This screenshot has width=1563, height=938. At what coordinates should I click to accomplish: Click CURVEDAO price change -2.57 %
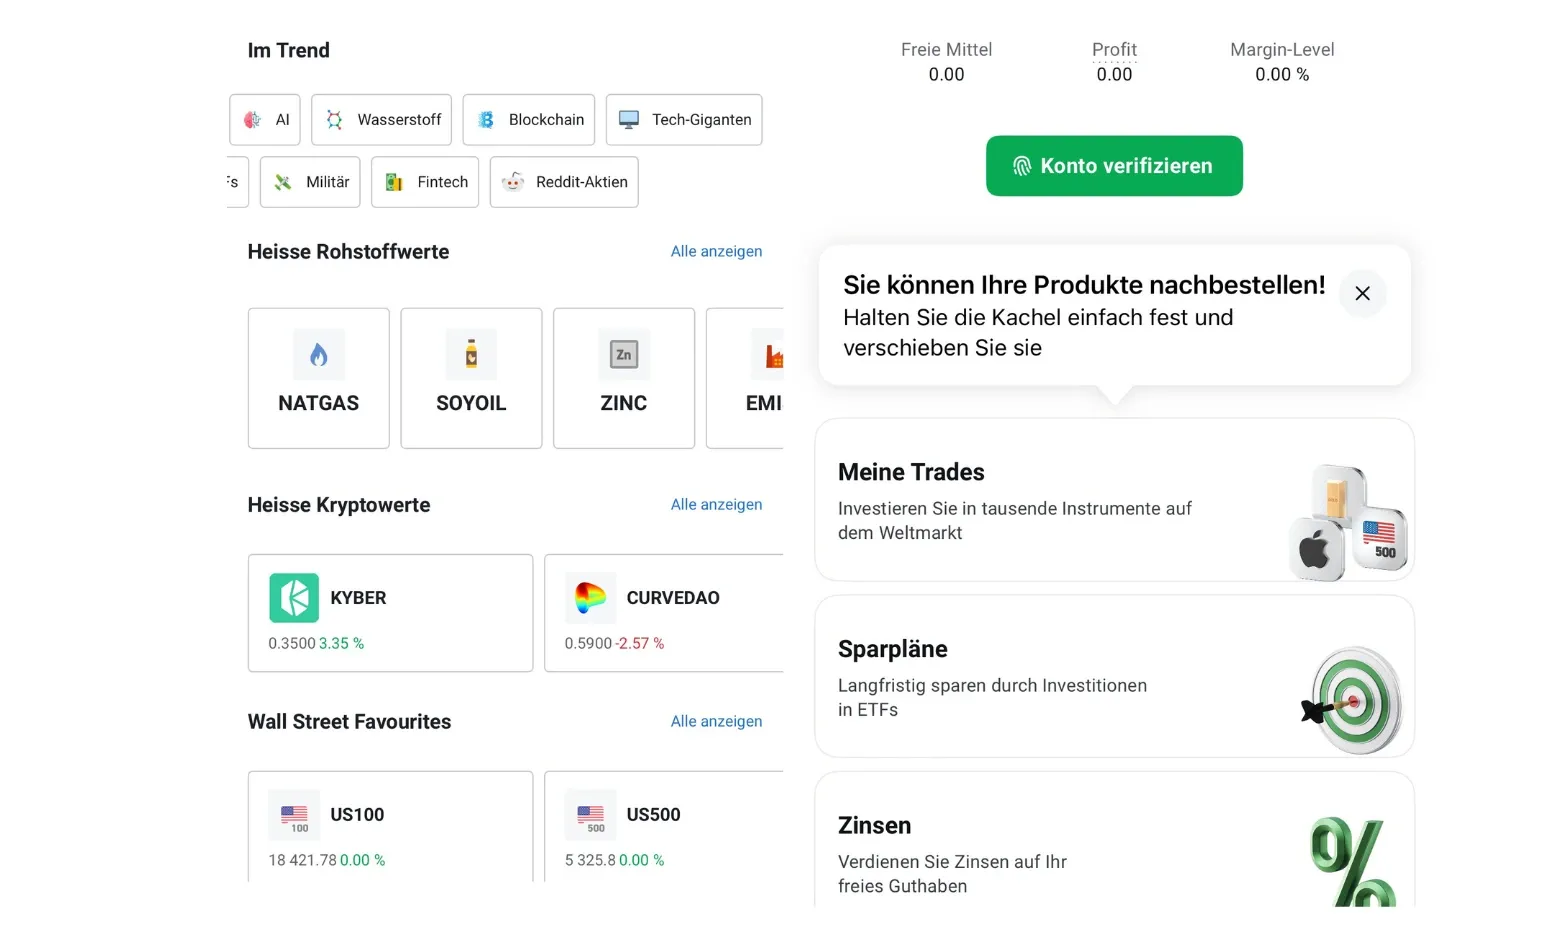(640, 643)
